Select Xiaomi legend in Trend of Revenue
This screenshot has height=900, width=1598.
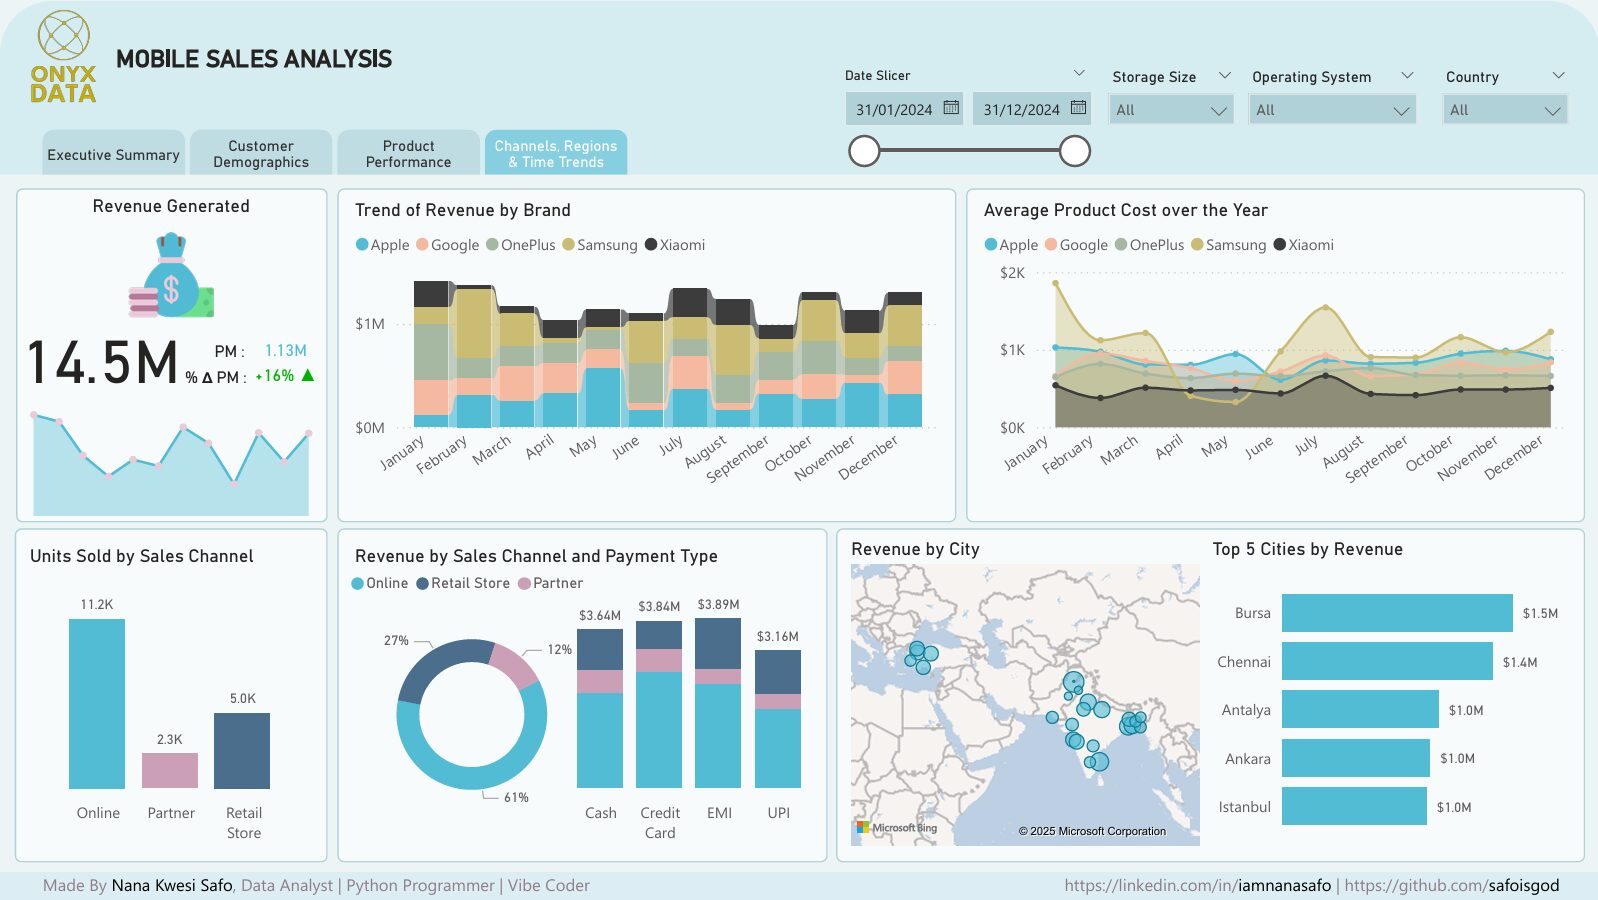click(x=675, y=245)
